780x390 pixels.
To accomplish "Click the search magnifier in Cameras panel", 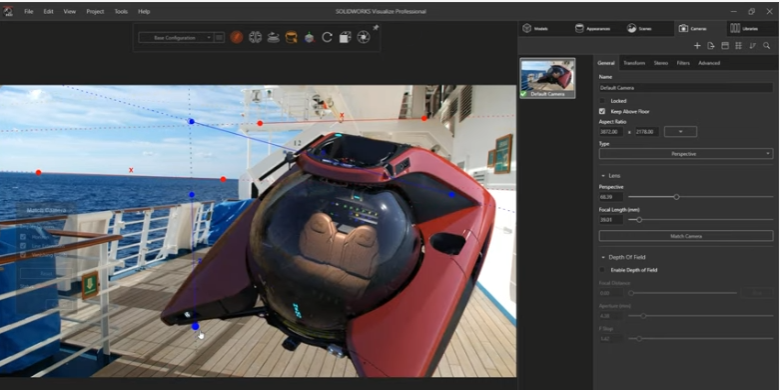I will click(767, 46).
